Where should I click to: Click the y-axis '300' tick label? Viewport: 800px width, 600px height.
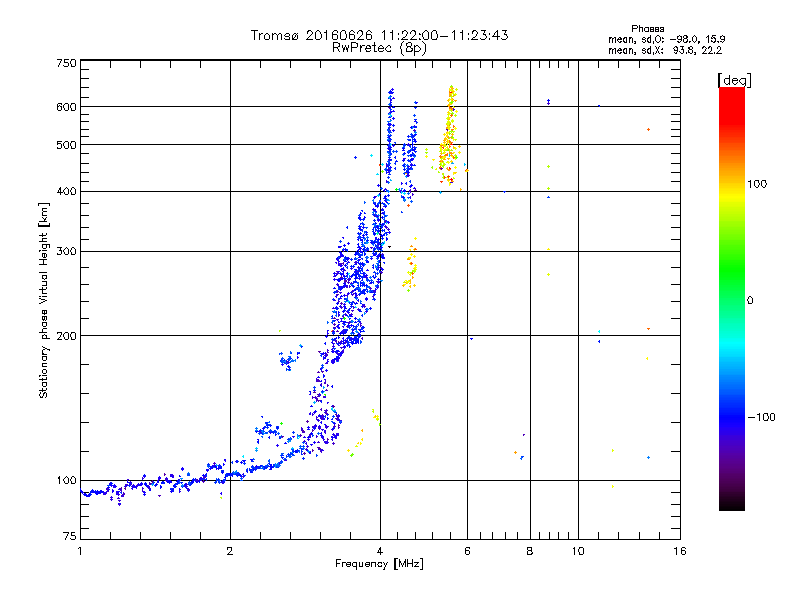(x=66, y=252)
